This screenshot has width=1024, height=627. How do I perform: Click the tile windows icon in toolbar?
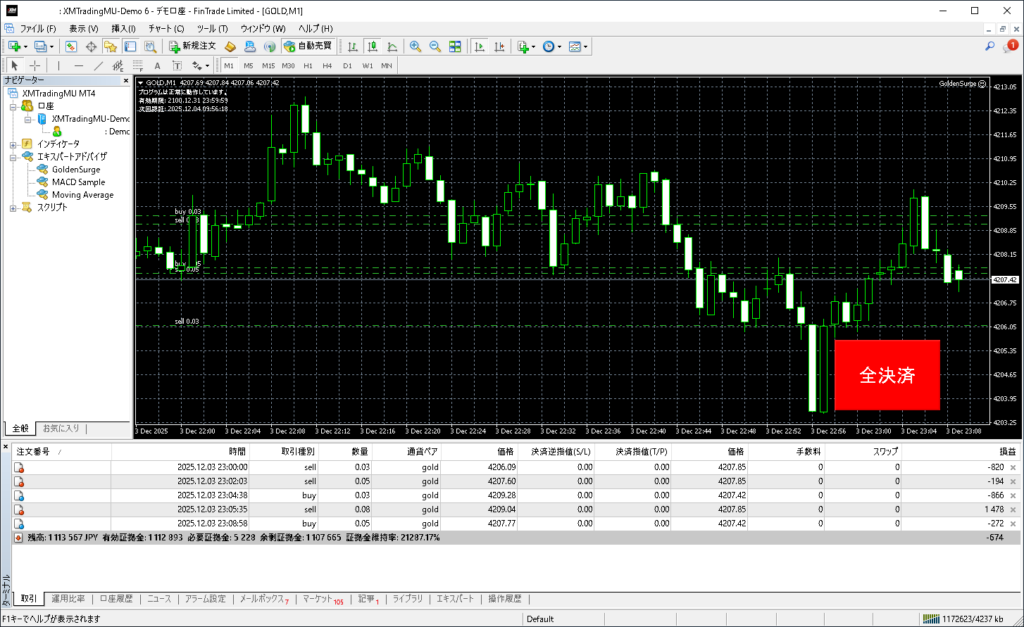[455, 46]
